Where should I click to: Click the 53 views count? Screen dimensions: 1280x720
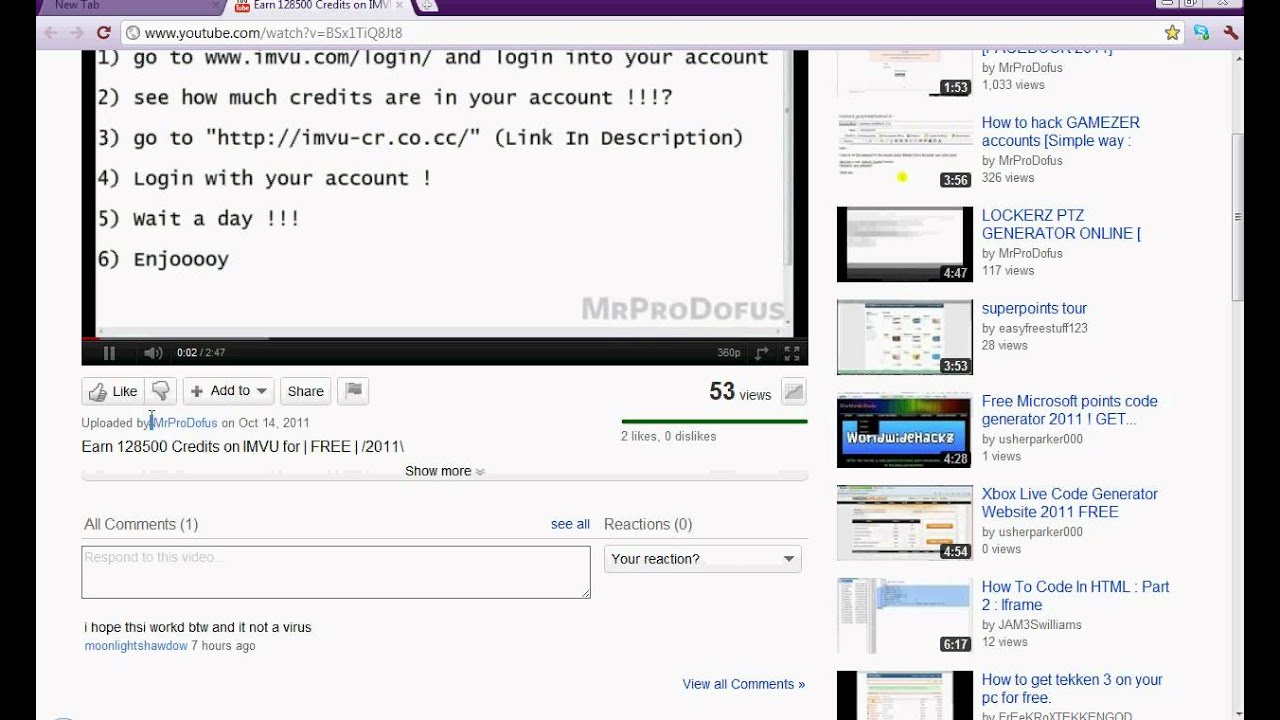740,392
